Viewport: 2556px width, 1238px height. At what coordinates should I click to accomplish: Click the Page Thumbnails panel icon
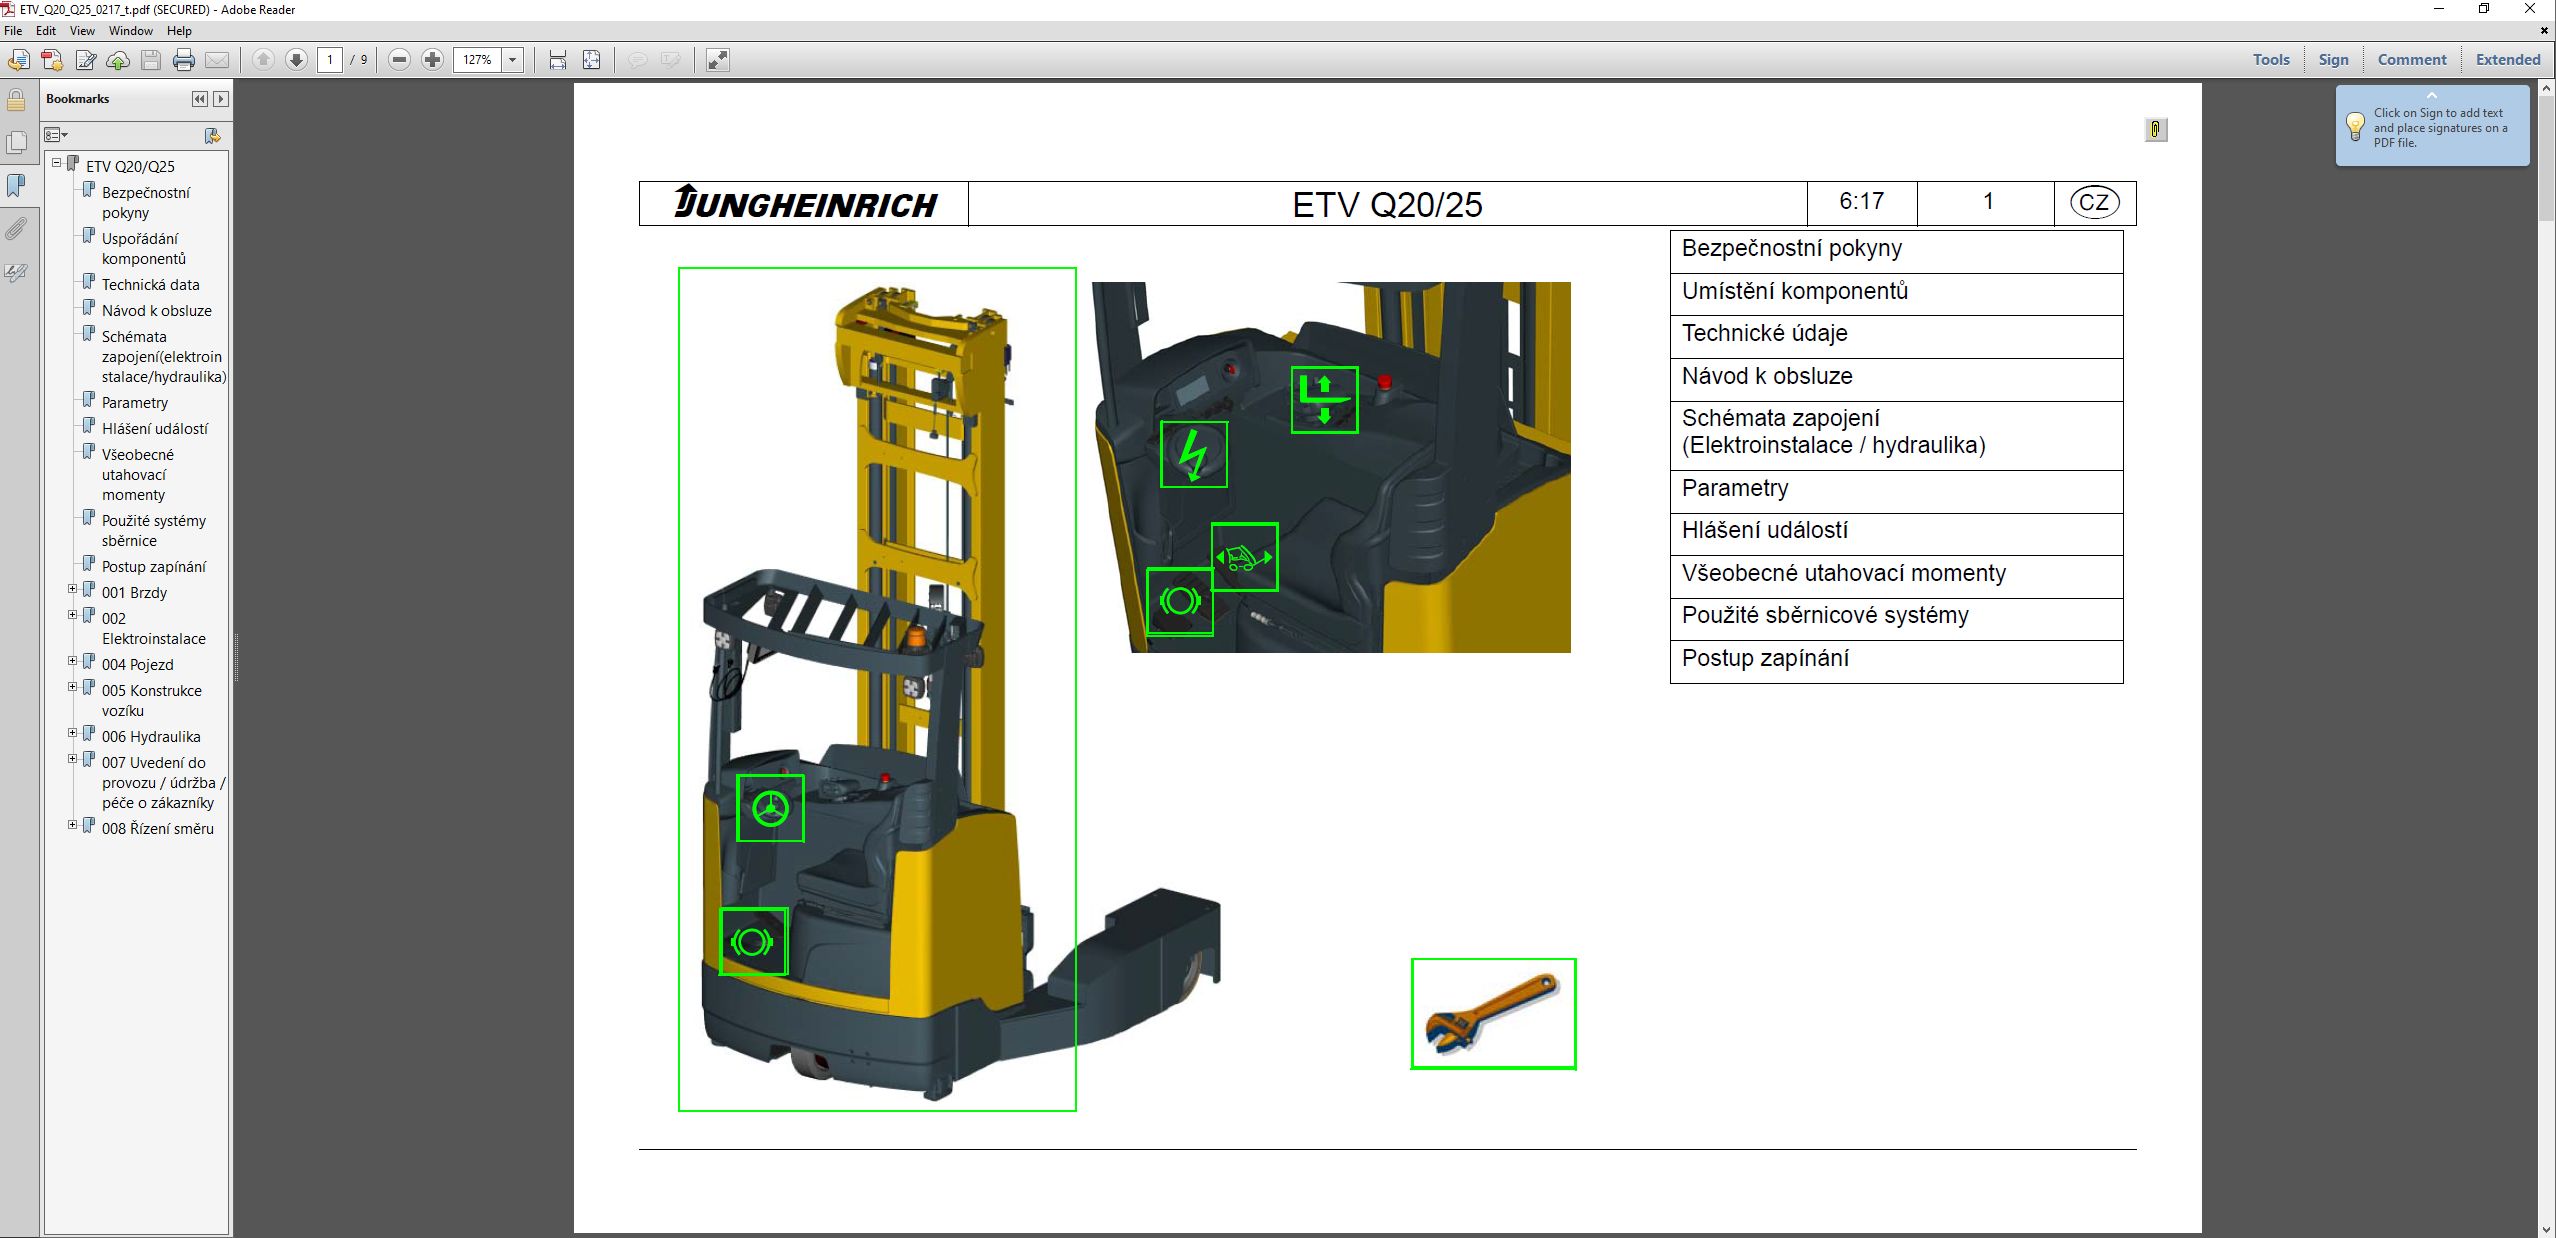pos(16,142)
